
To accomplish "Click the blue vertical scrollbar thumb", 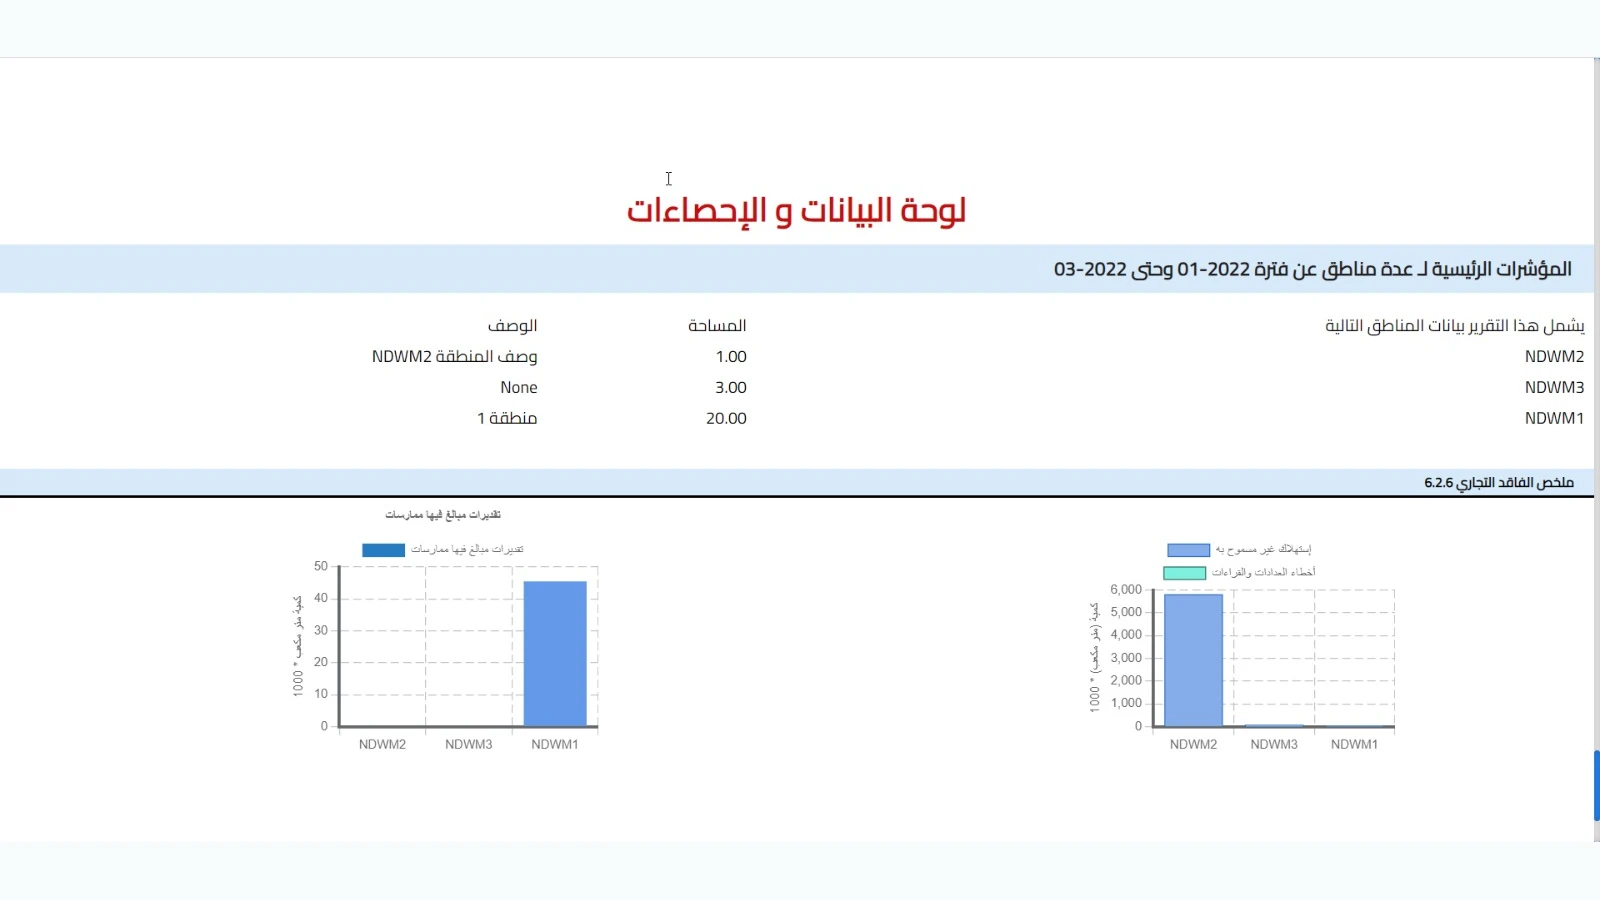I will coord(1596,785).
